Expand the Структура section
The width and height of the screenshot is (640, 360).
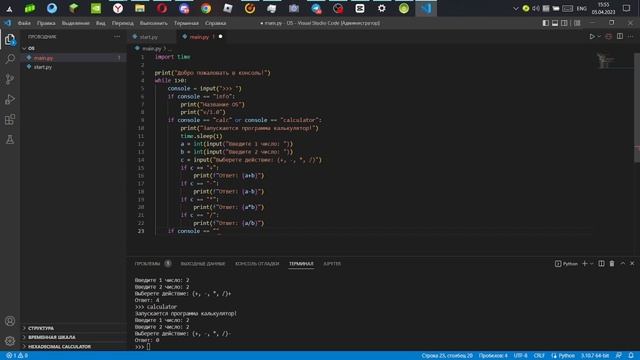(x=41, y=328)
